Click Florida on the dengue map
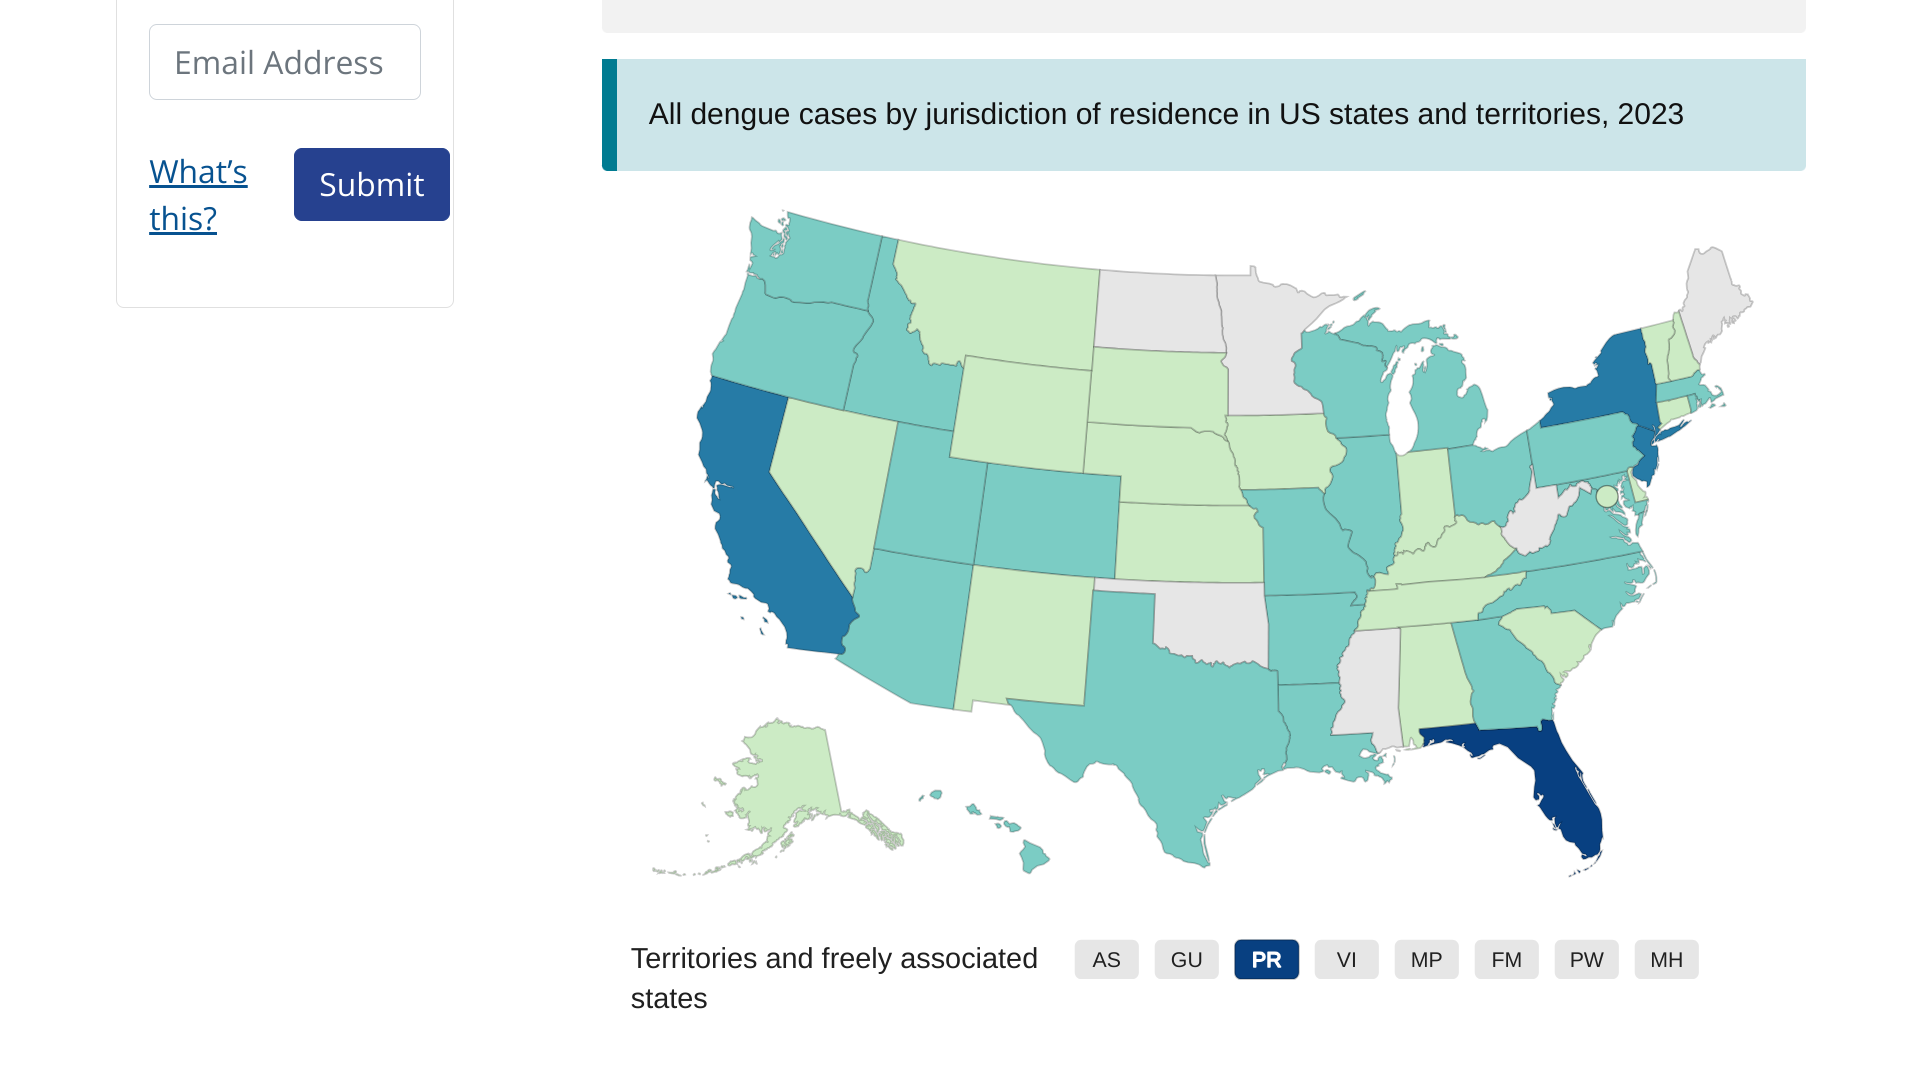This screenshot has height=1080, width=1920. 1562,792
